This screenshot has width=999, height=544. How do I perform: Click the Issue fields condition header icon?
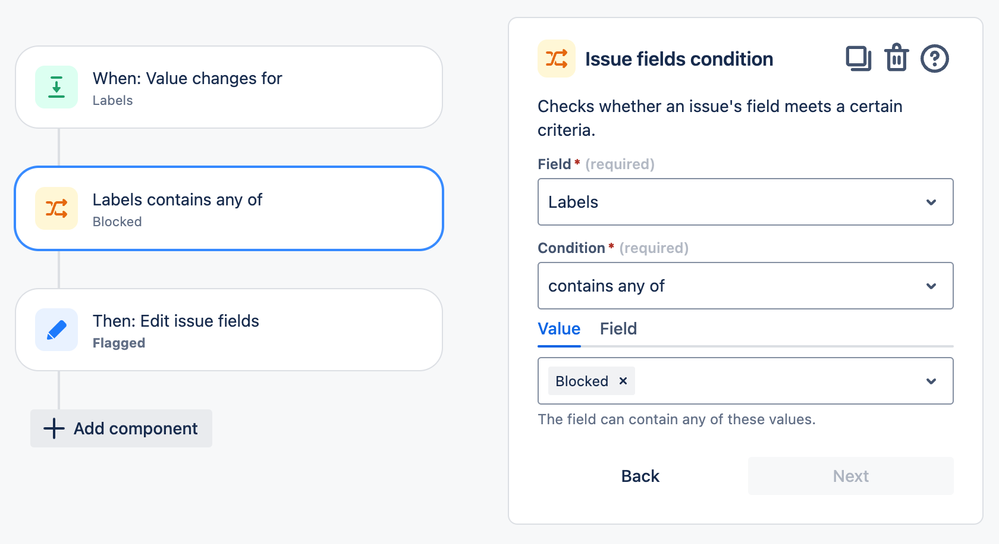coord(556,59)
